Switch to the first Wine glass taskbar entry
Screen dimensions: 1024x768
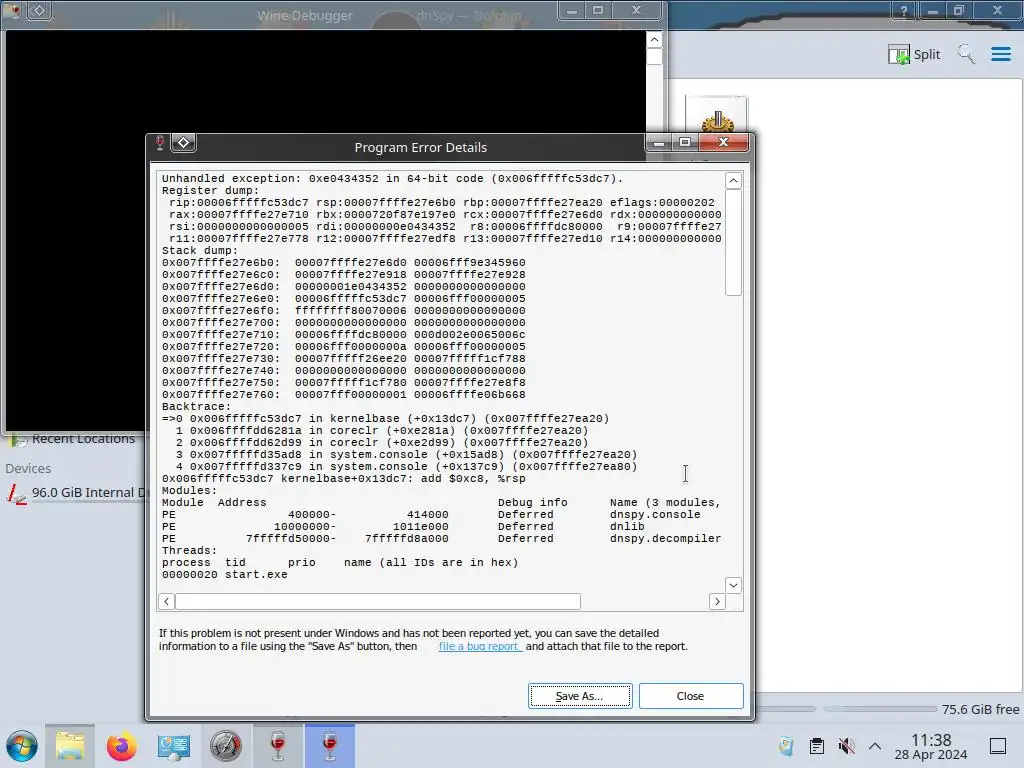coord(278,746)
